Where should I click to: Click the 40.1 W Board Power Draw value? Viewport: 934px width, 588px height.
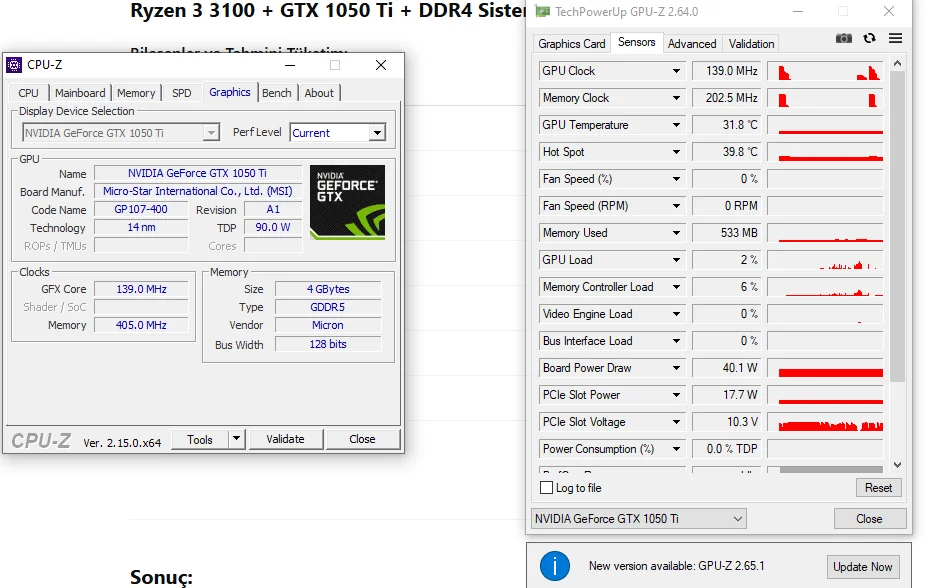pyautogui.click(x=727, y=368)
